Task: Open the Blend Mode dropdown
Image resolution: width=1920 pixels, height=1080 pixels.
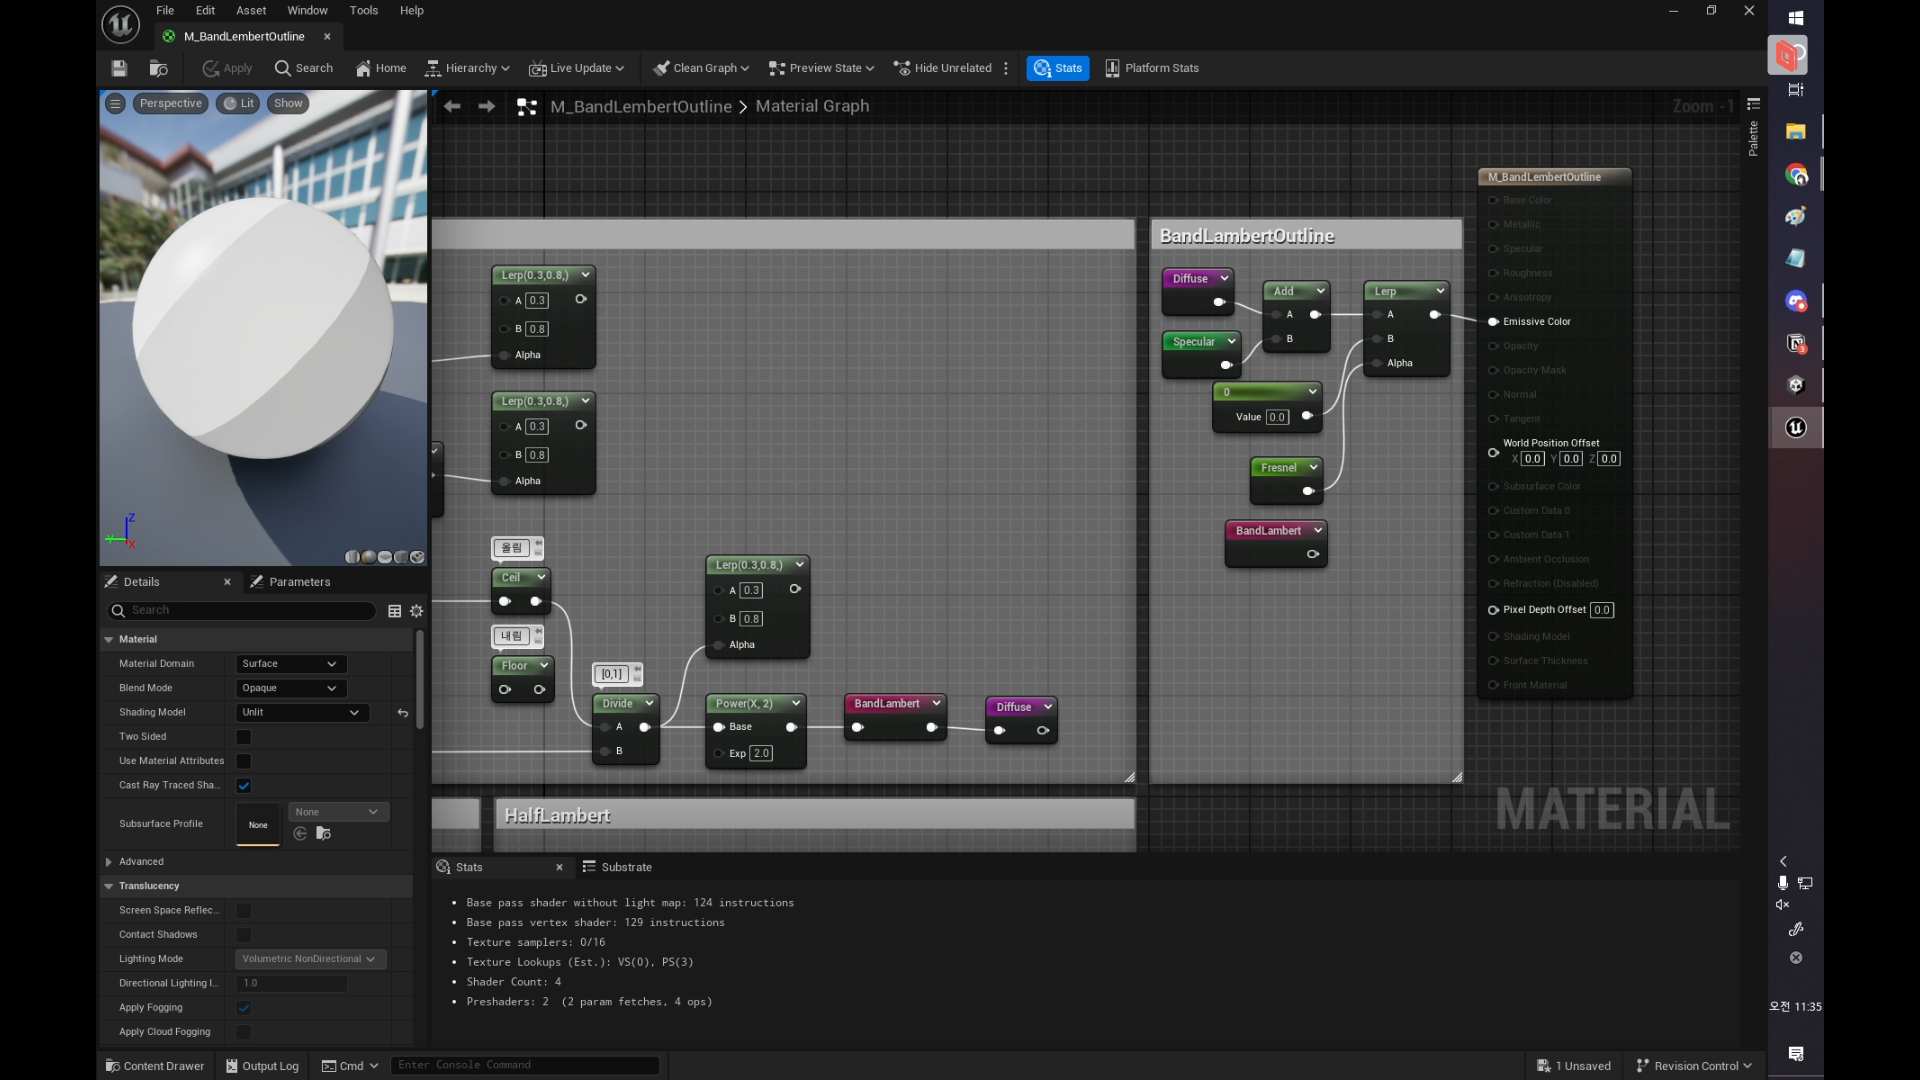Action: [x=290, y=688]
